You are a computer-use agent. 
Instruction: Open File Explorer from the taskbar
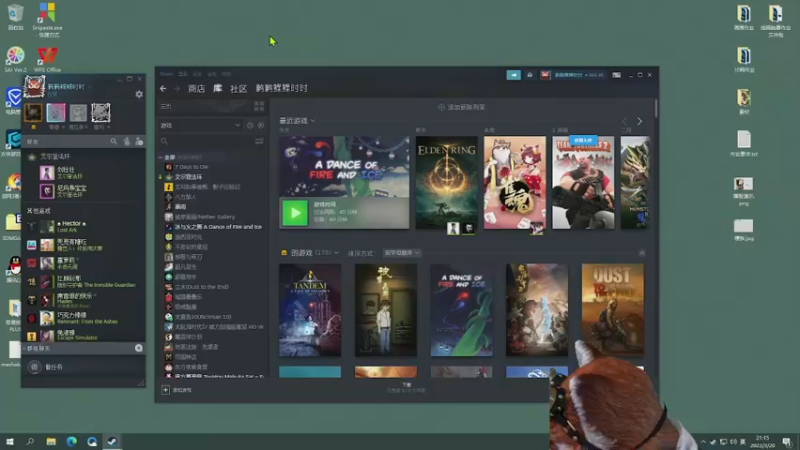pyautogui.click(x=51, y=441)
